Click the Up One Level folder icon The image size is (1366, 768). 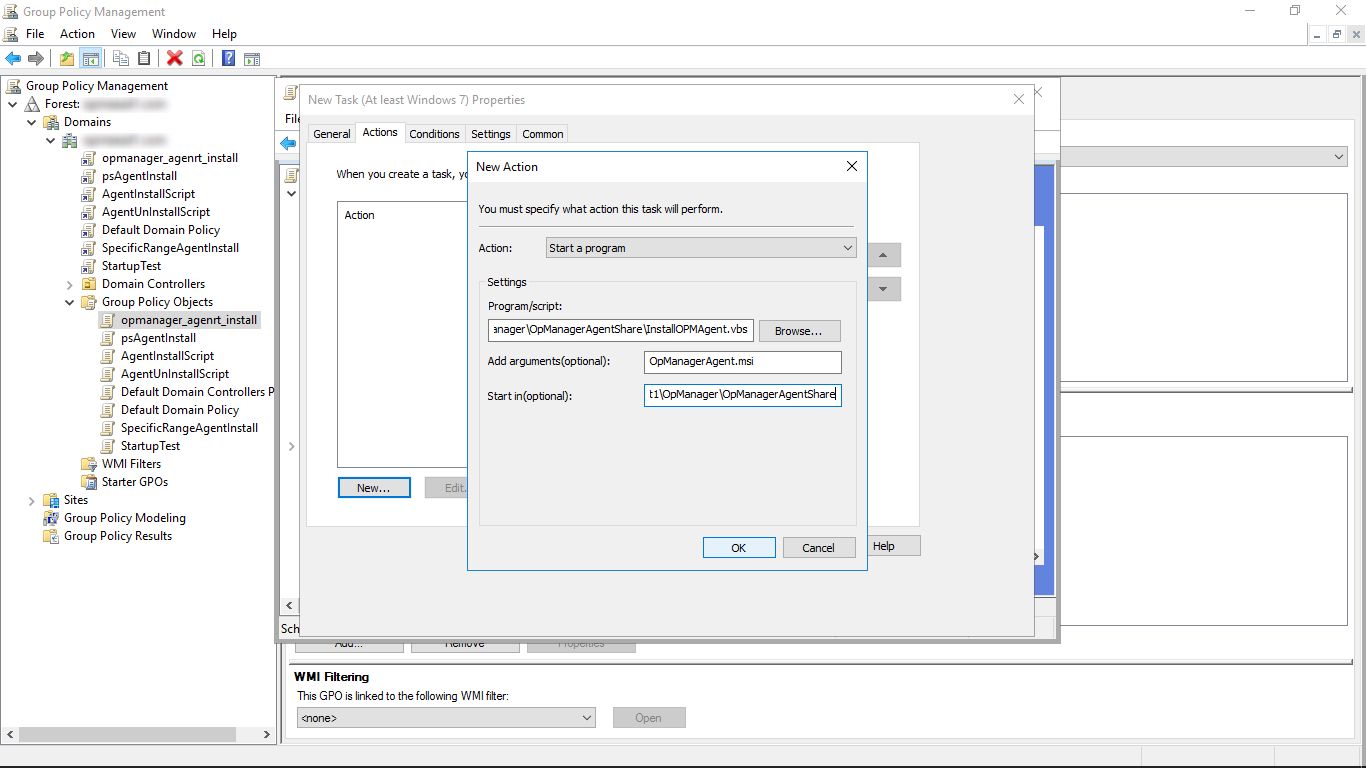tap(67, 59)
